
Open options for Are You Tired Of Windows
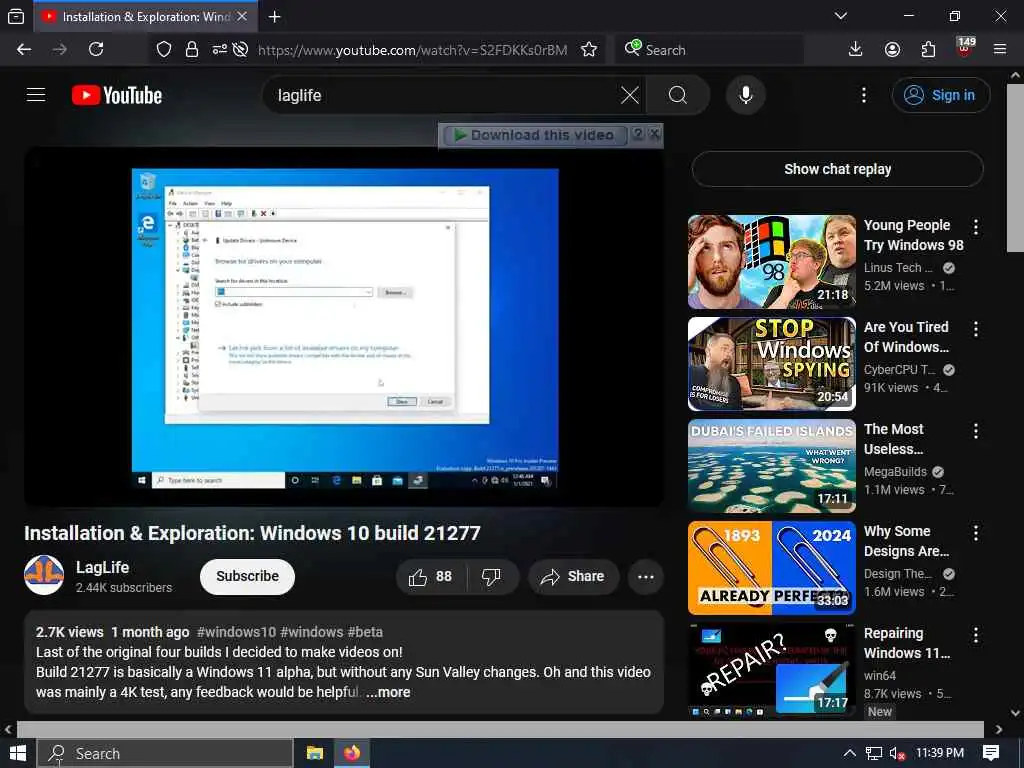pos(976,329)
